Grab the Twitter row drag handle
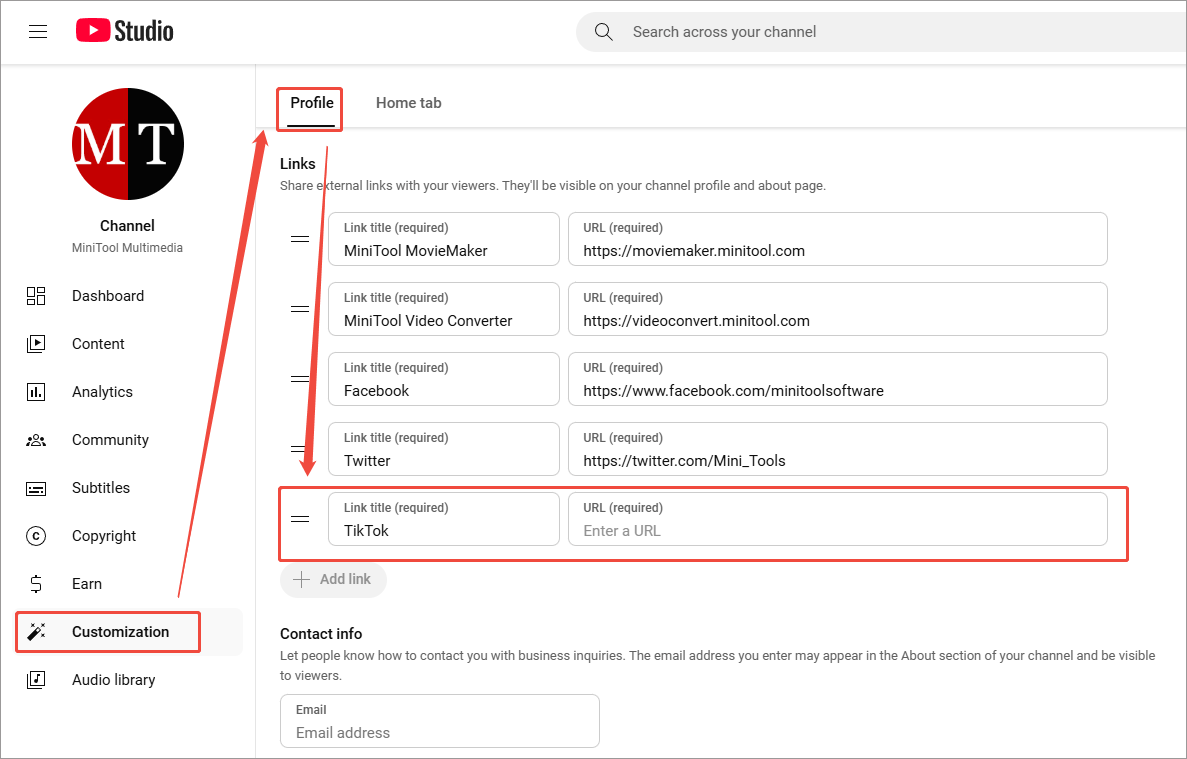The height and width of the screenshot is (759, 1187). pos(300,449)
